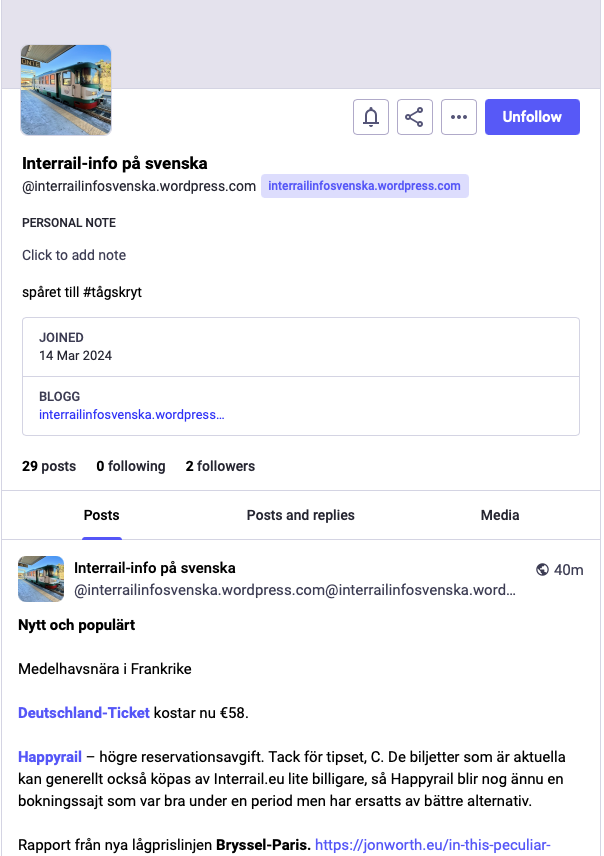Click the notification bell icon
Image resolution: width=604 pixels, height=856 pixels.
point(371,117)
